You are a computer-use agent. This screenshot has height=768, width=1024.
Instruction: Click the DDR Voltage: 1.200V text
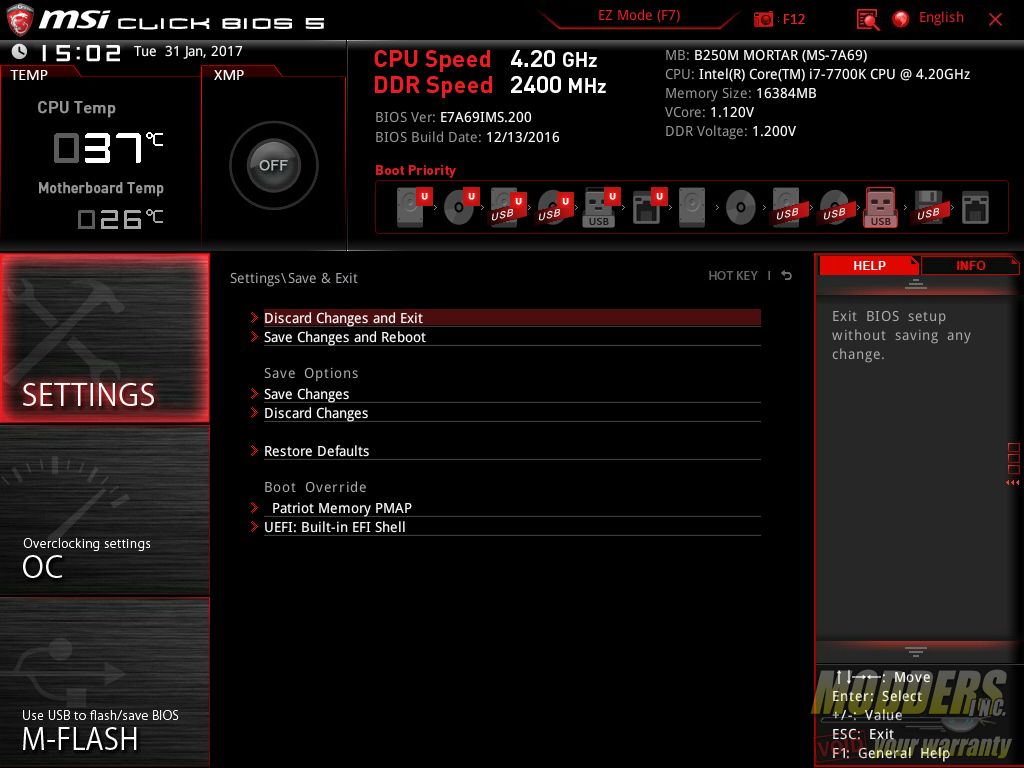pyautogui.click(x=730, y=131)
